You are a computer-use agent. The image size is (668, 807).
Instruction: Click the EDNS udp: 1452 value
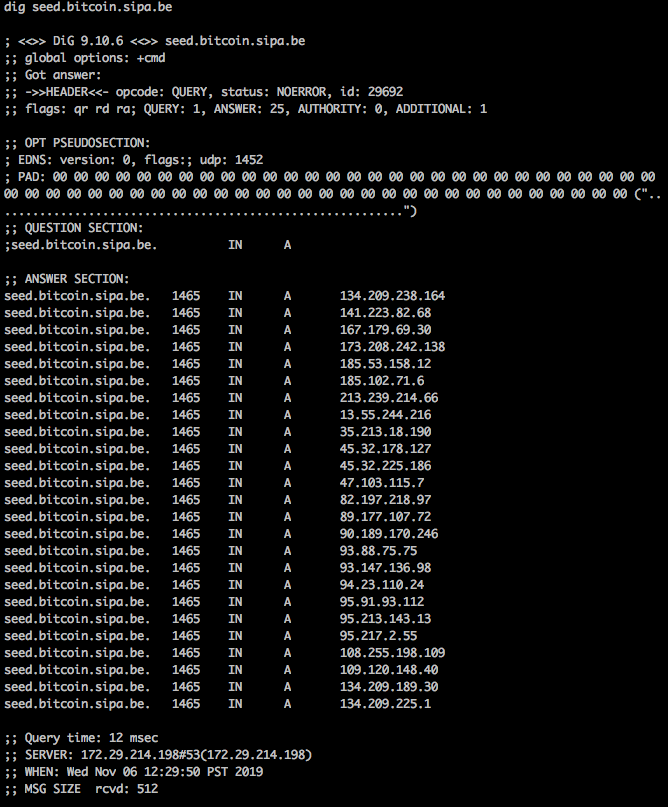[x=232, y=160]
